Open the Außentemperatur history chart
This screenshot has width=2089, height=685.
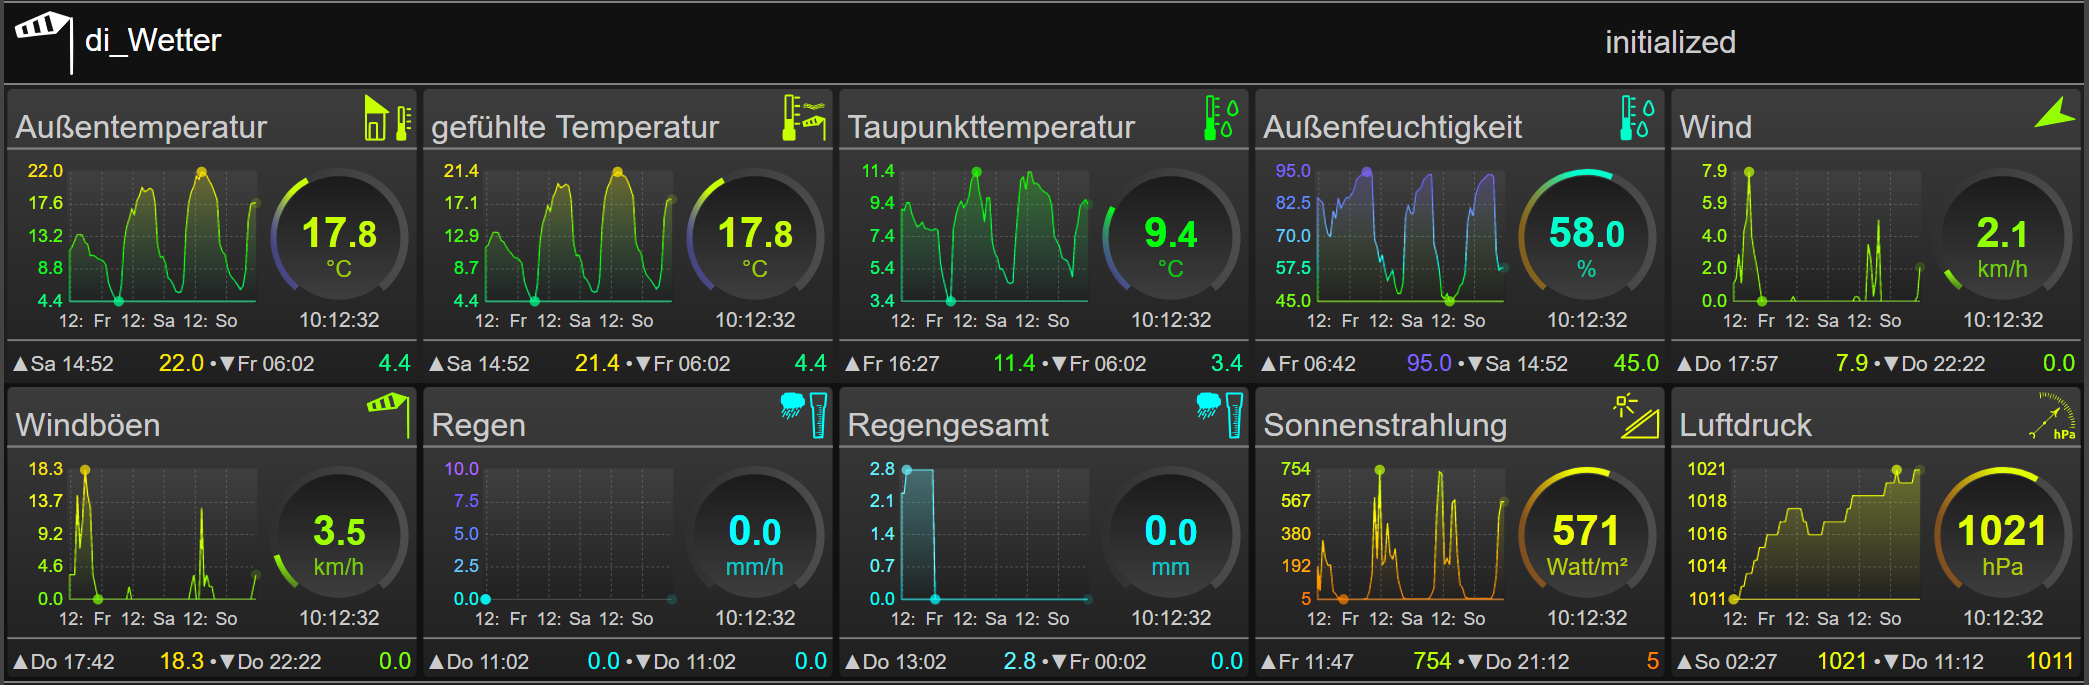tap(142, 247)
